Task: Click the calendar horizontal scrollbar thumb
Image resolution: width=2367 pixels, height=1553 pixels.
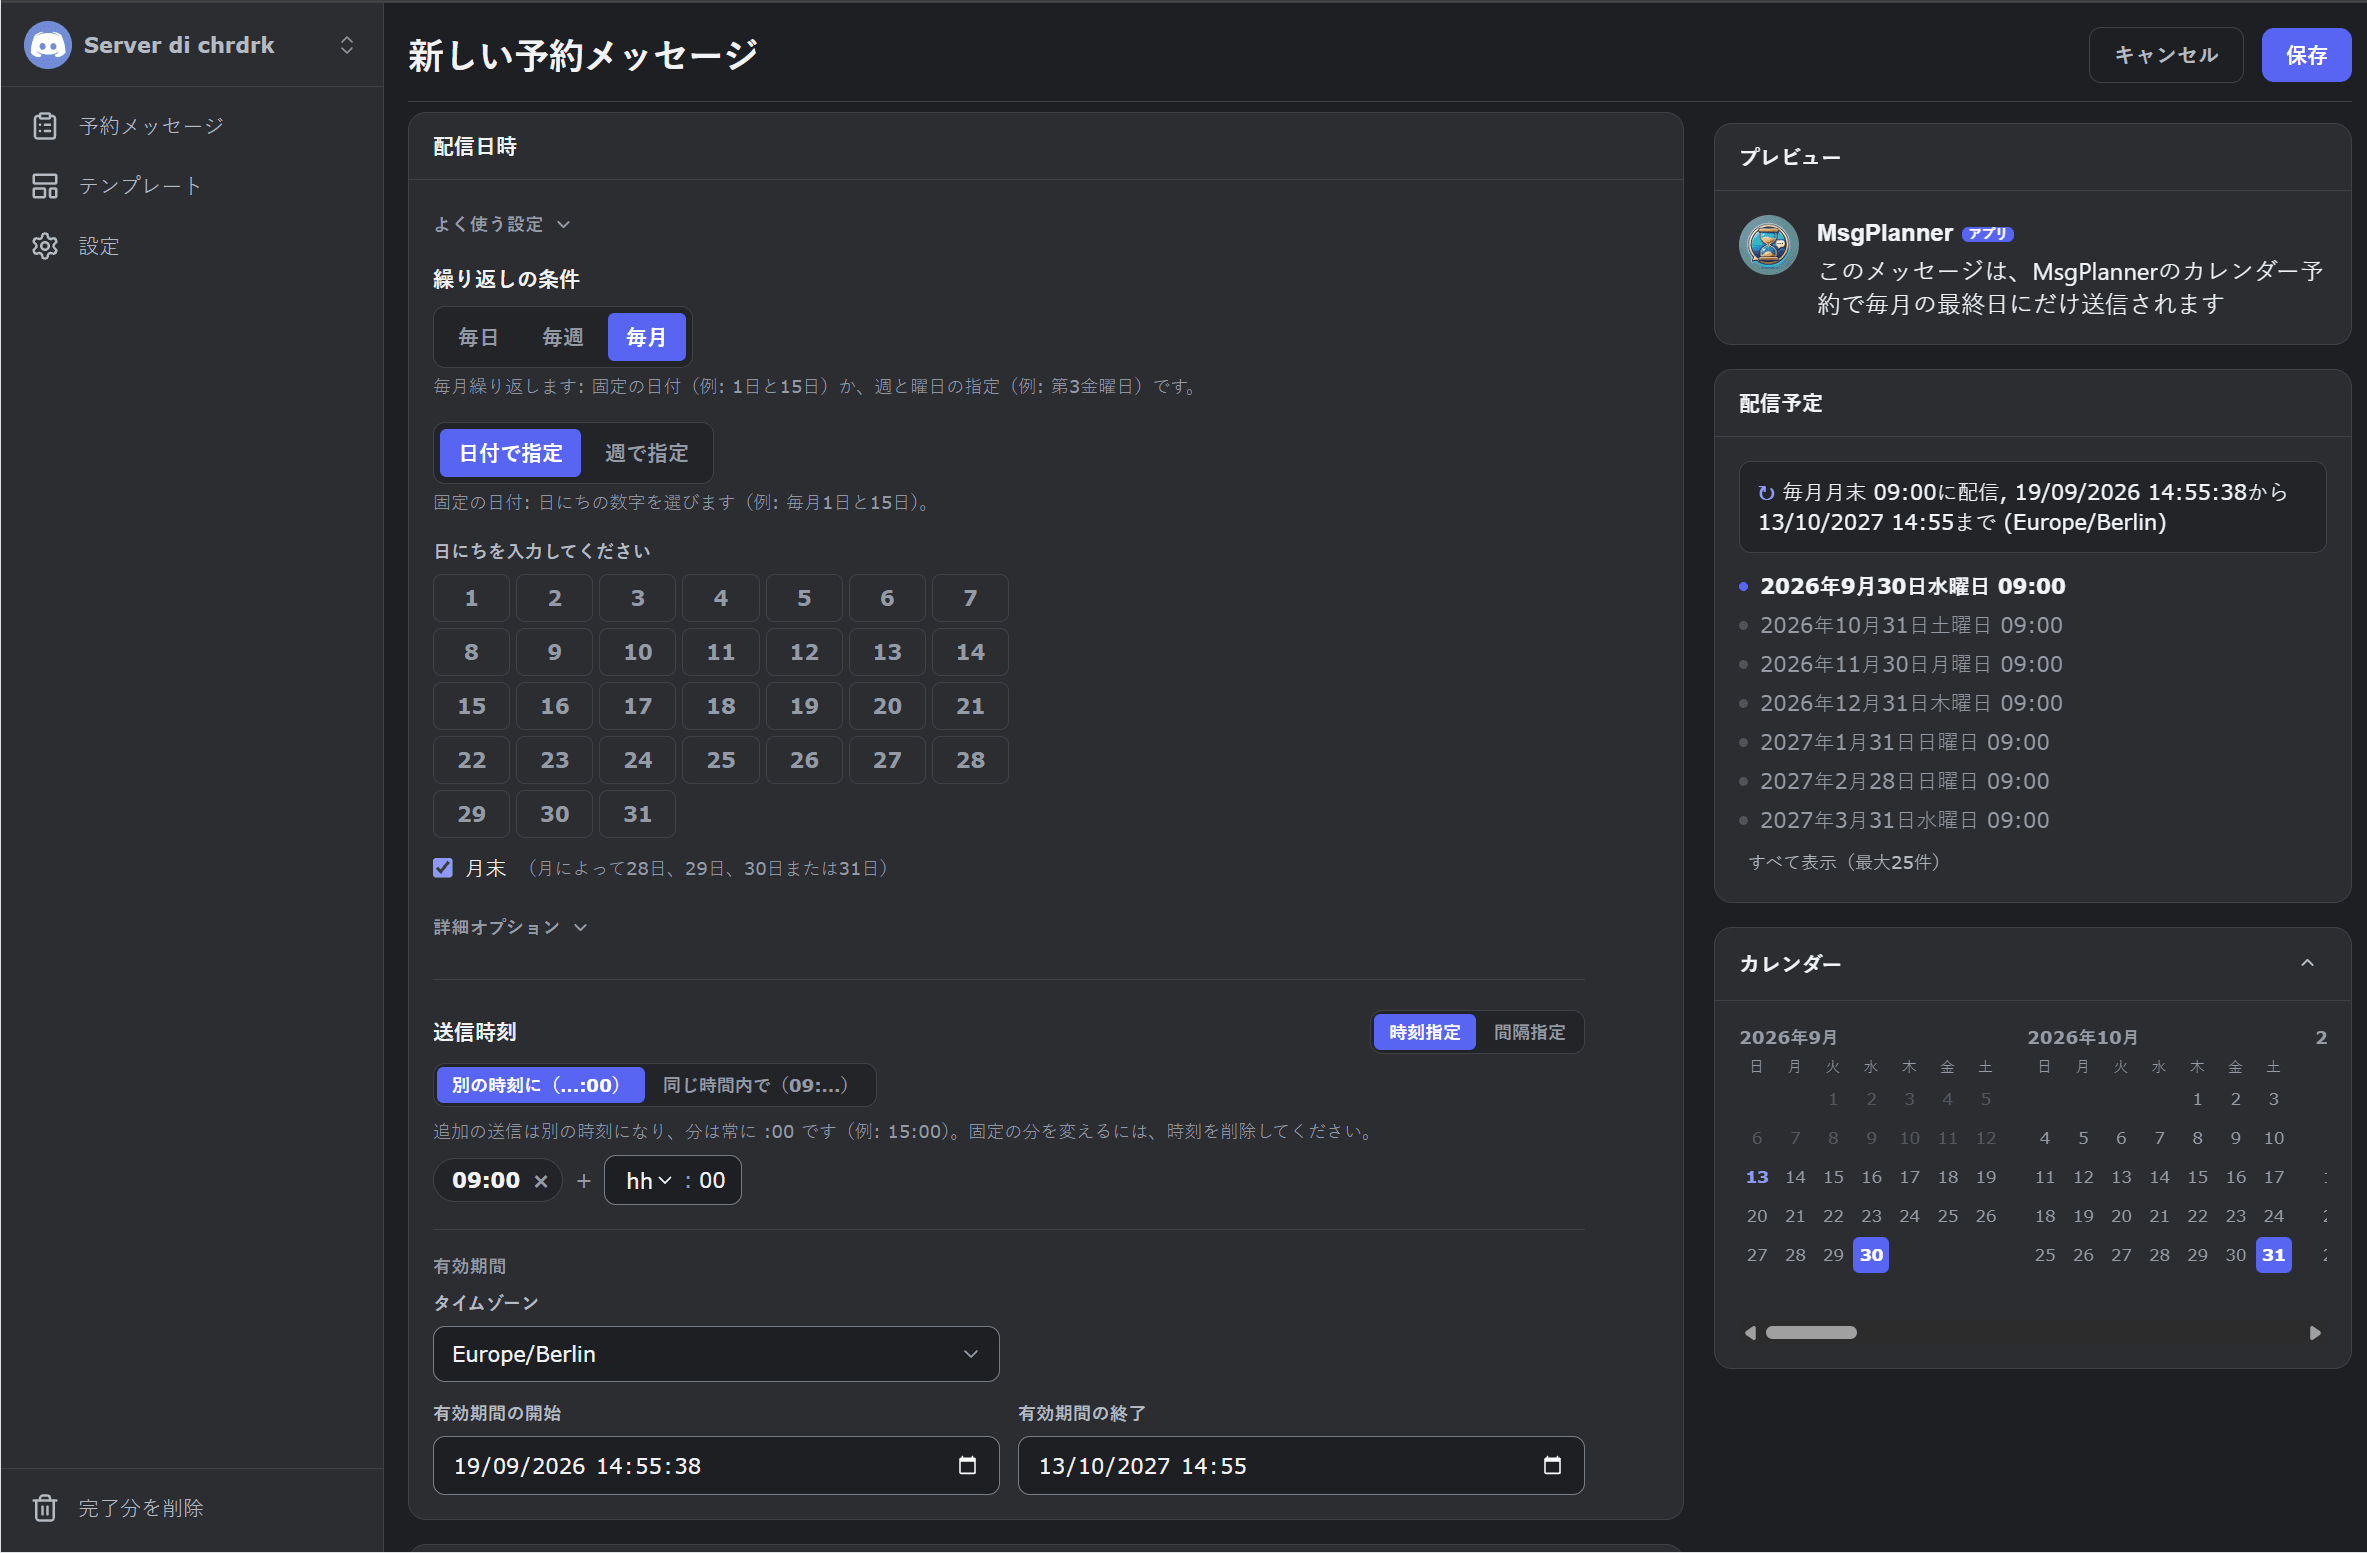Action: (1811, 1332)
